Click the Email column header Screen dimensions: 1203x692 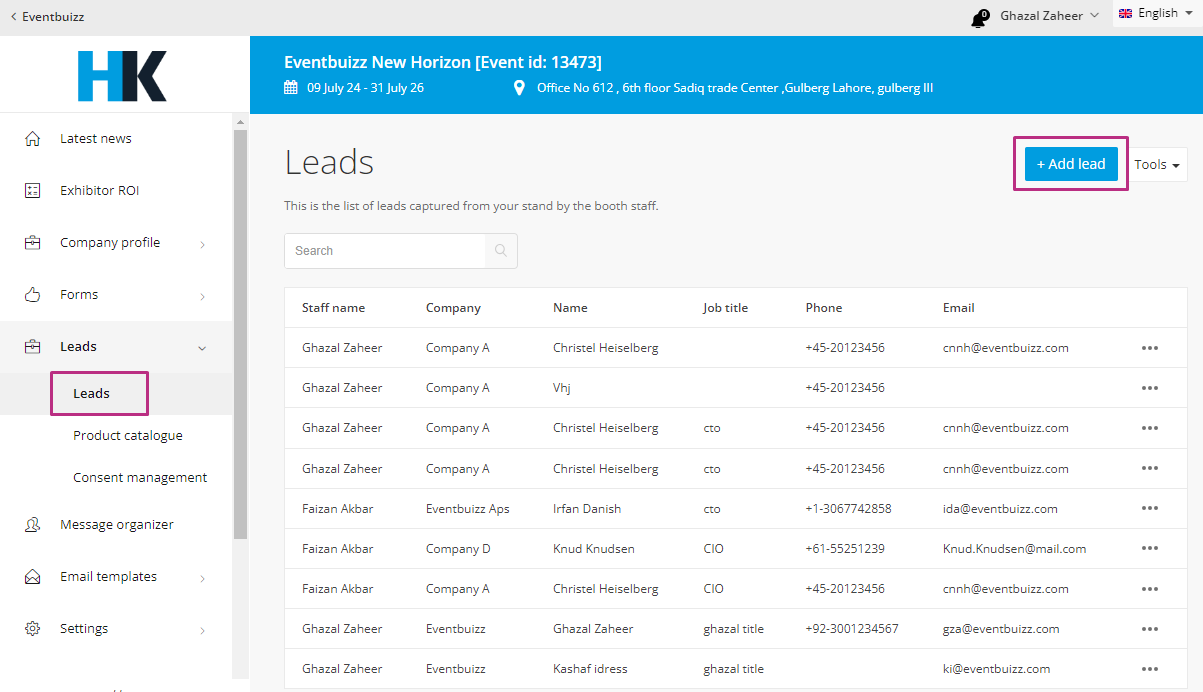tap(958, 308)
